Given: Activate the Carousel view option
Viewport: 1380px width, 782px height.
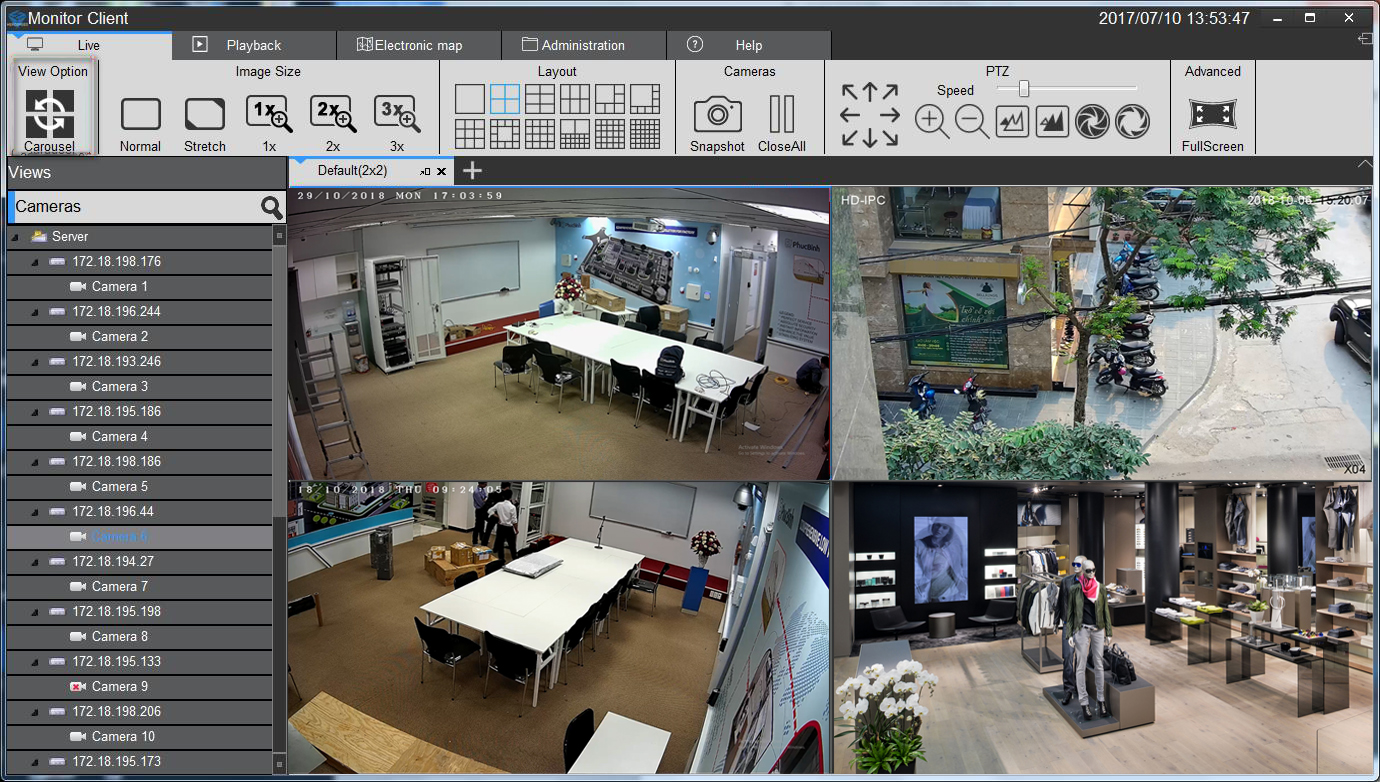Looking at the screenshot, I should (49, 114).
